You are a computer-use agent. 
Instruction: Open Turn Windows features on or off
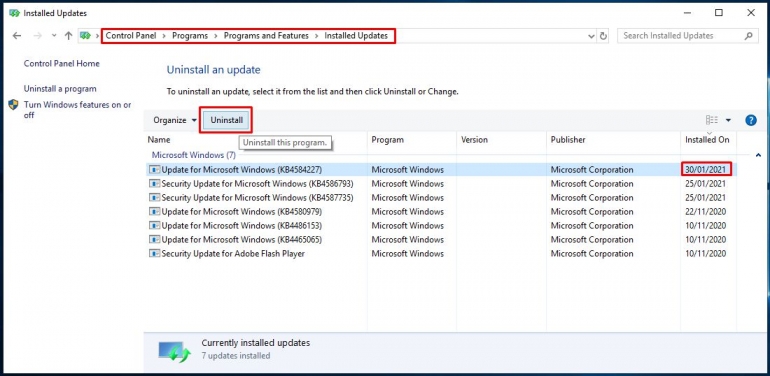(x=78, y=110)
